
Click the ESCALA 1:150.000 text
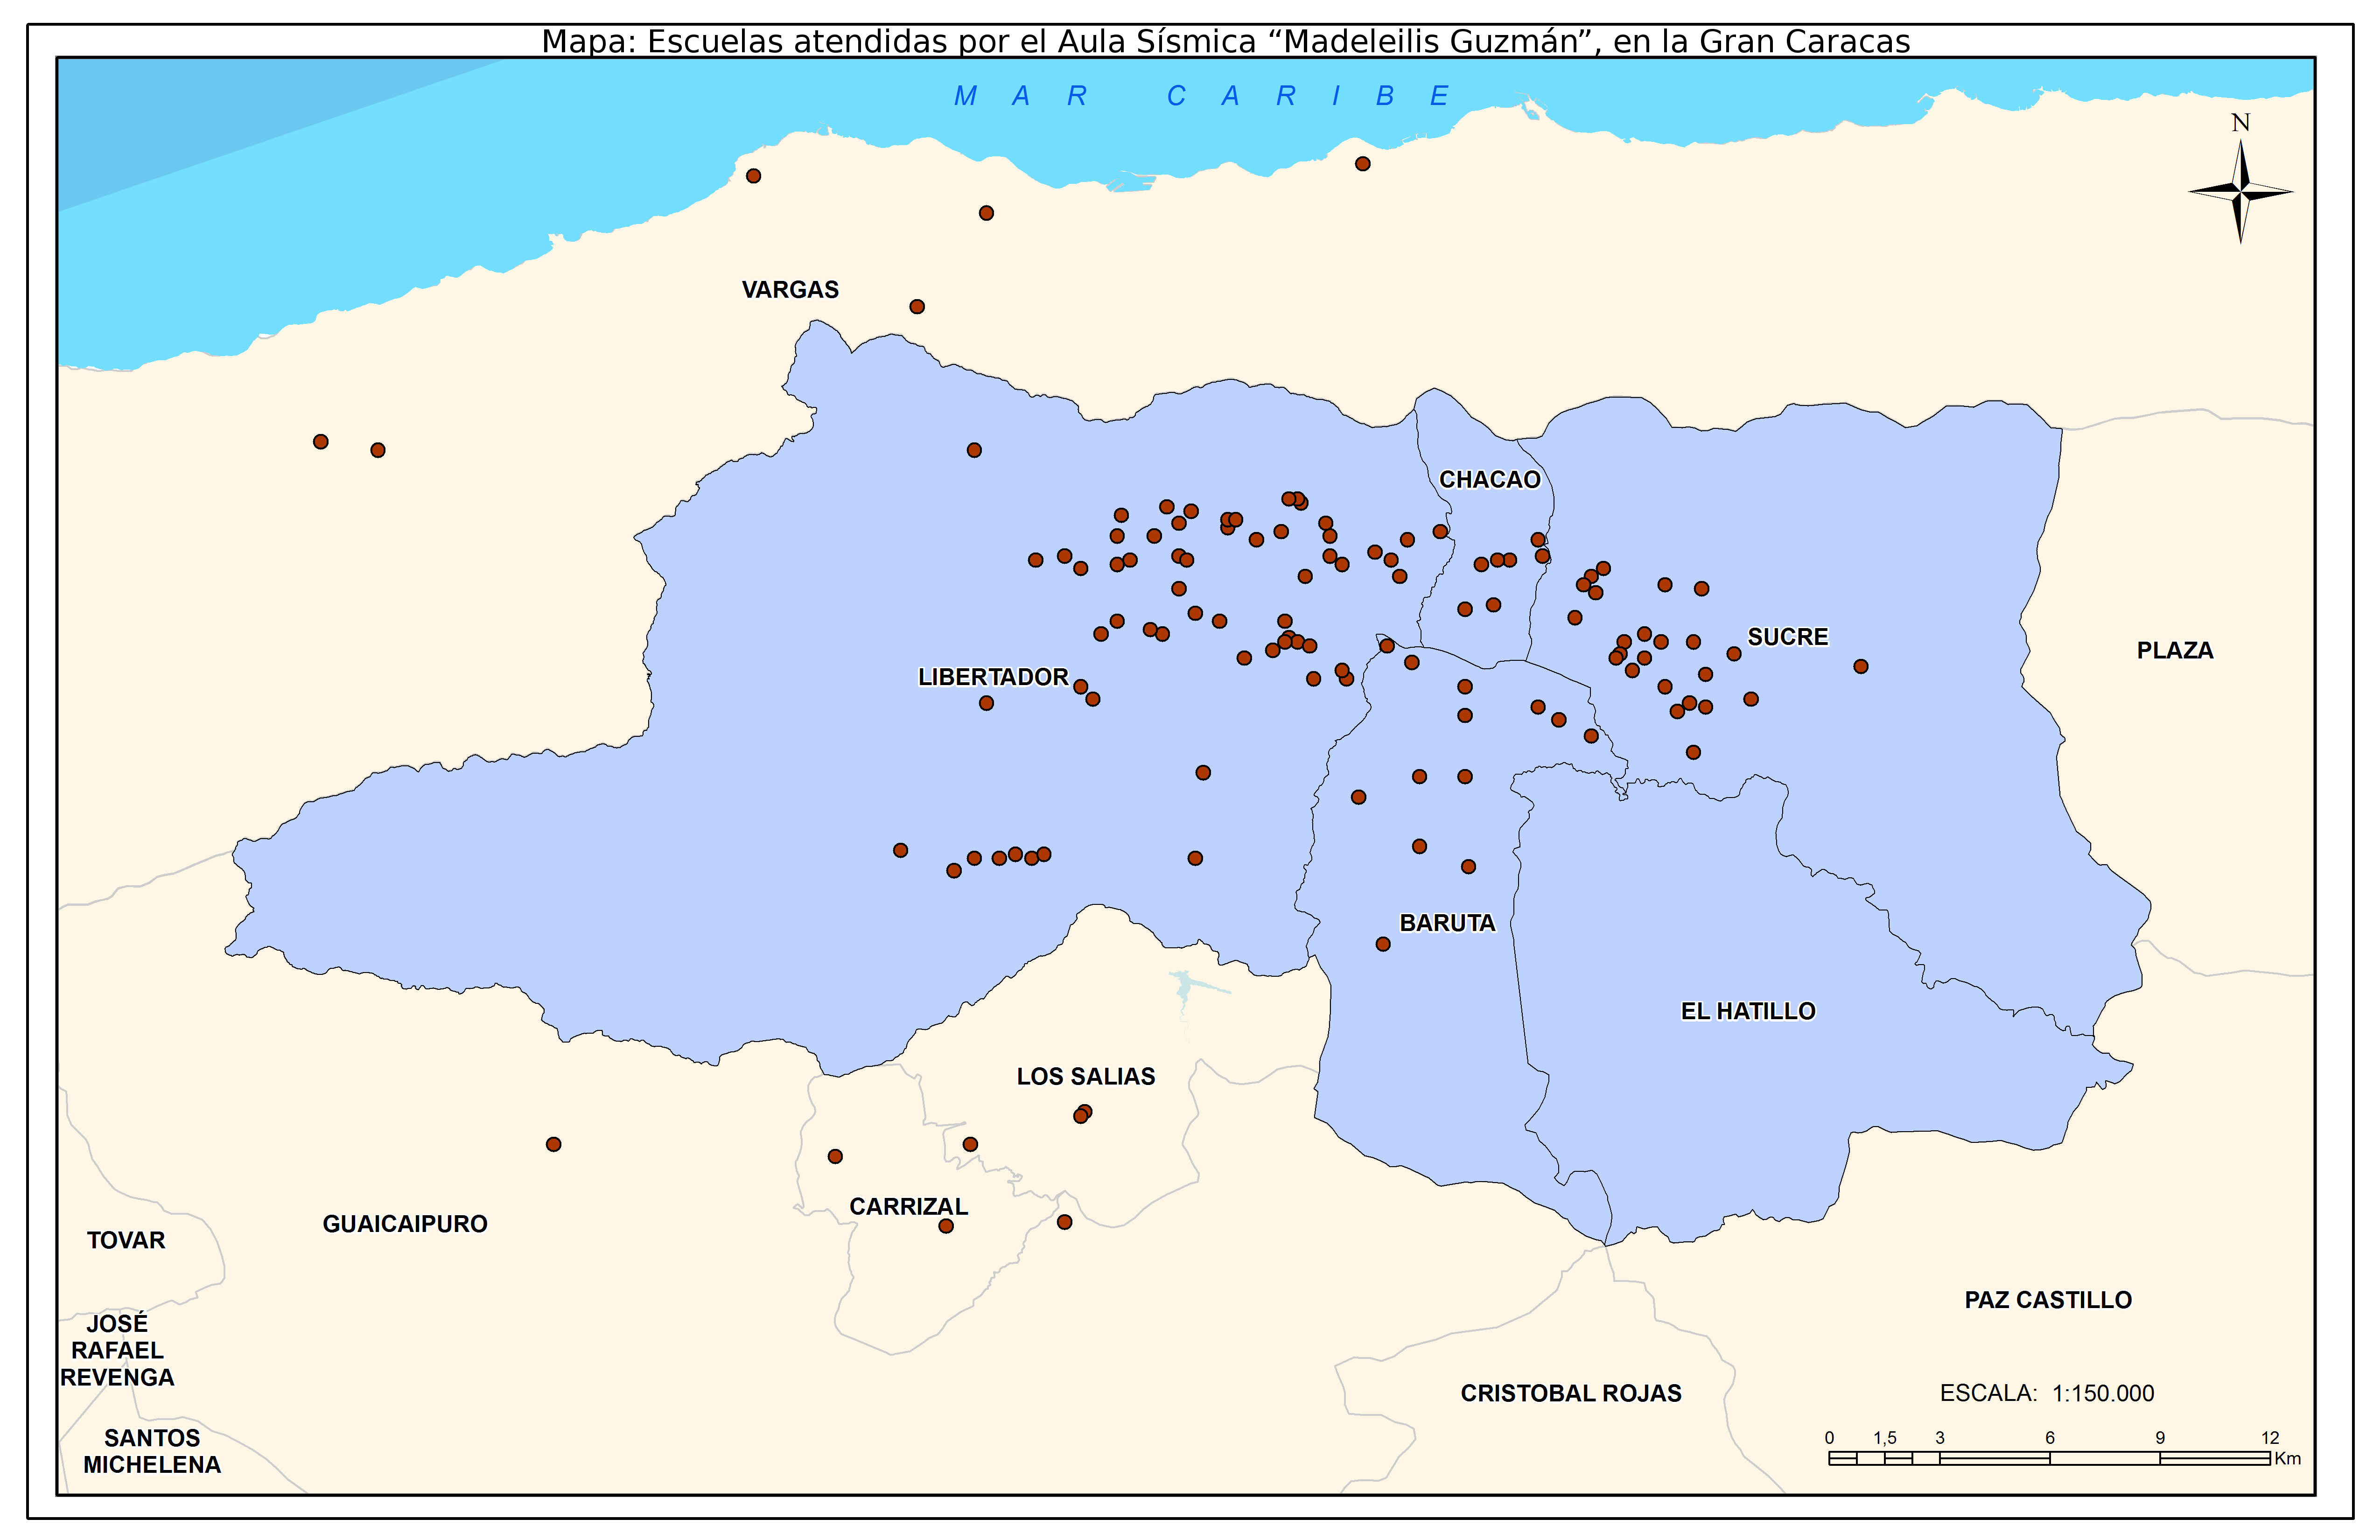tap(2046, 1393)
